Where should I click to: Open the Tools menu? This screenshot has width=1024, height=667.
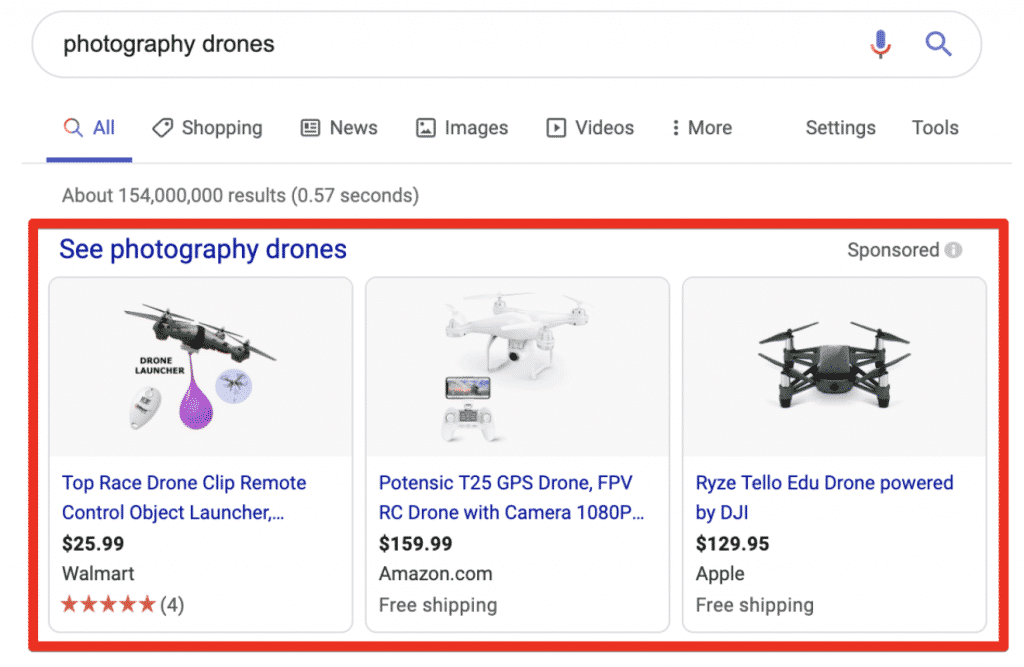(x=935, y=127)
